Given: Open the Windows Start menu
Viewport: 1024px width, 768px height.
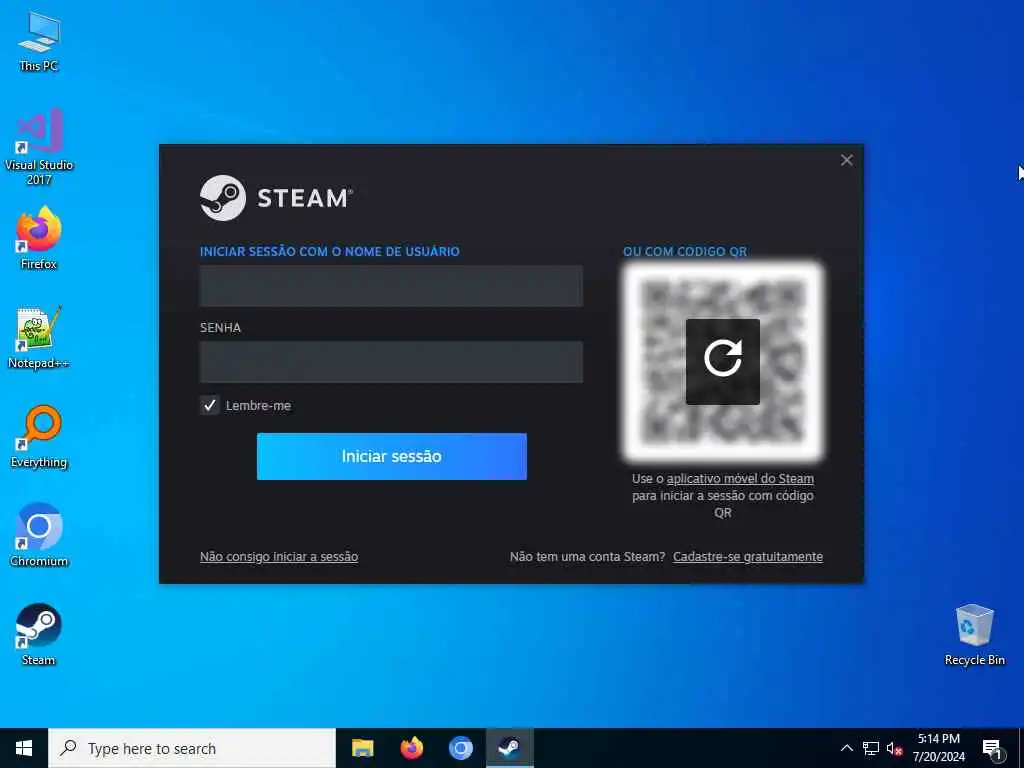Looking at the screenshot, I should click(x=24, y=748).
